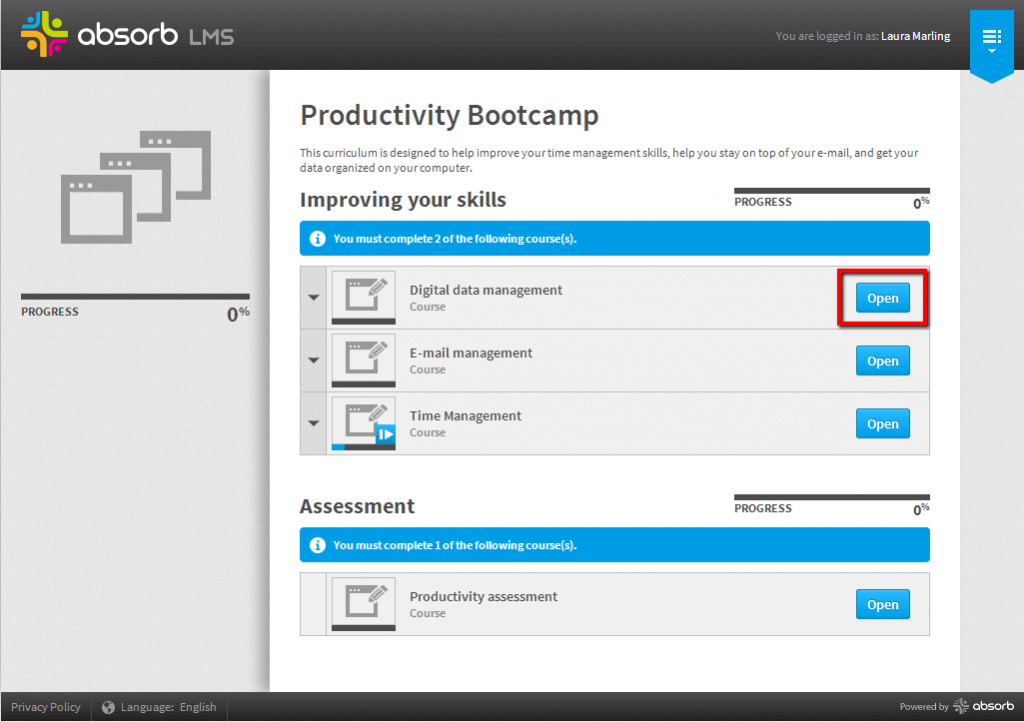Click 'You must complete 2' notice

[x=615, y=238]
